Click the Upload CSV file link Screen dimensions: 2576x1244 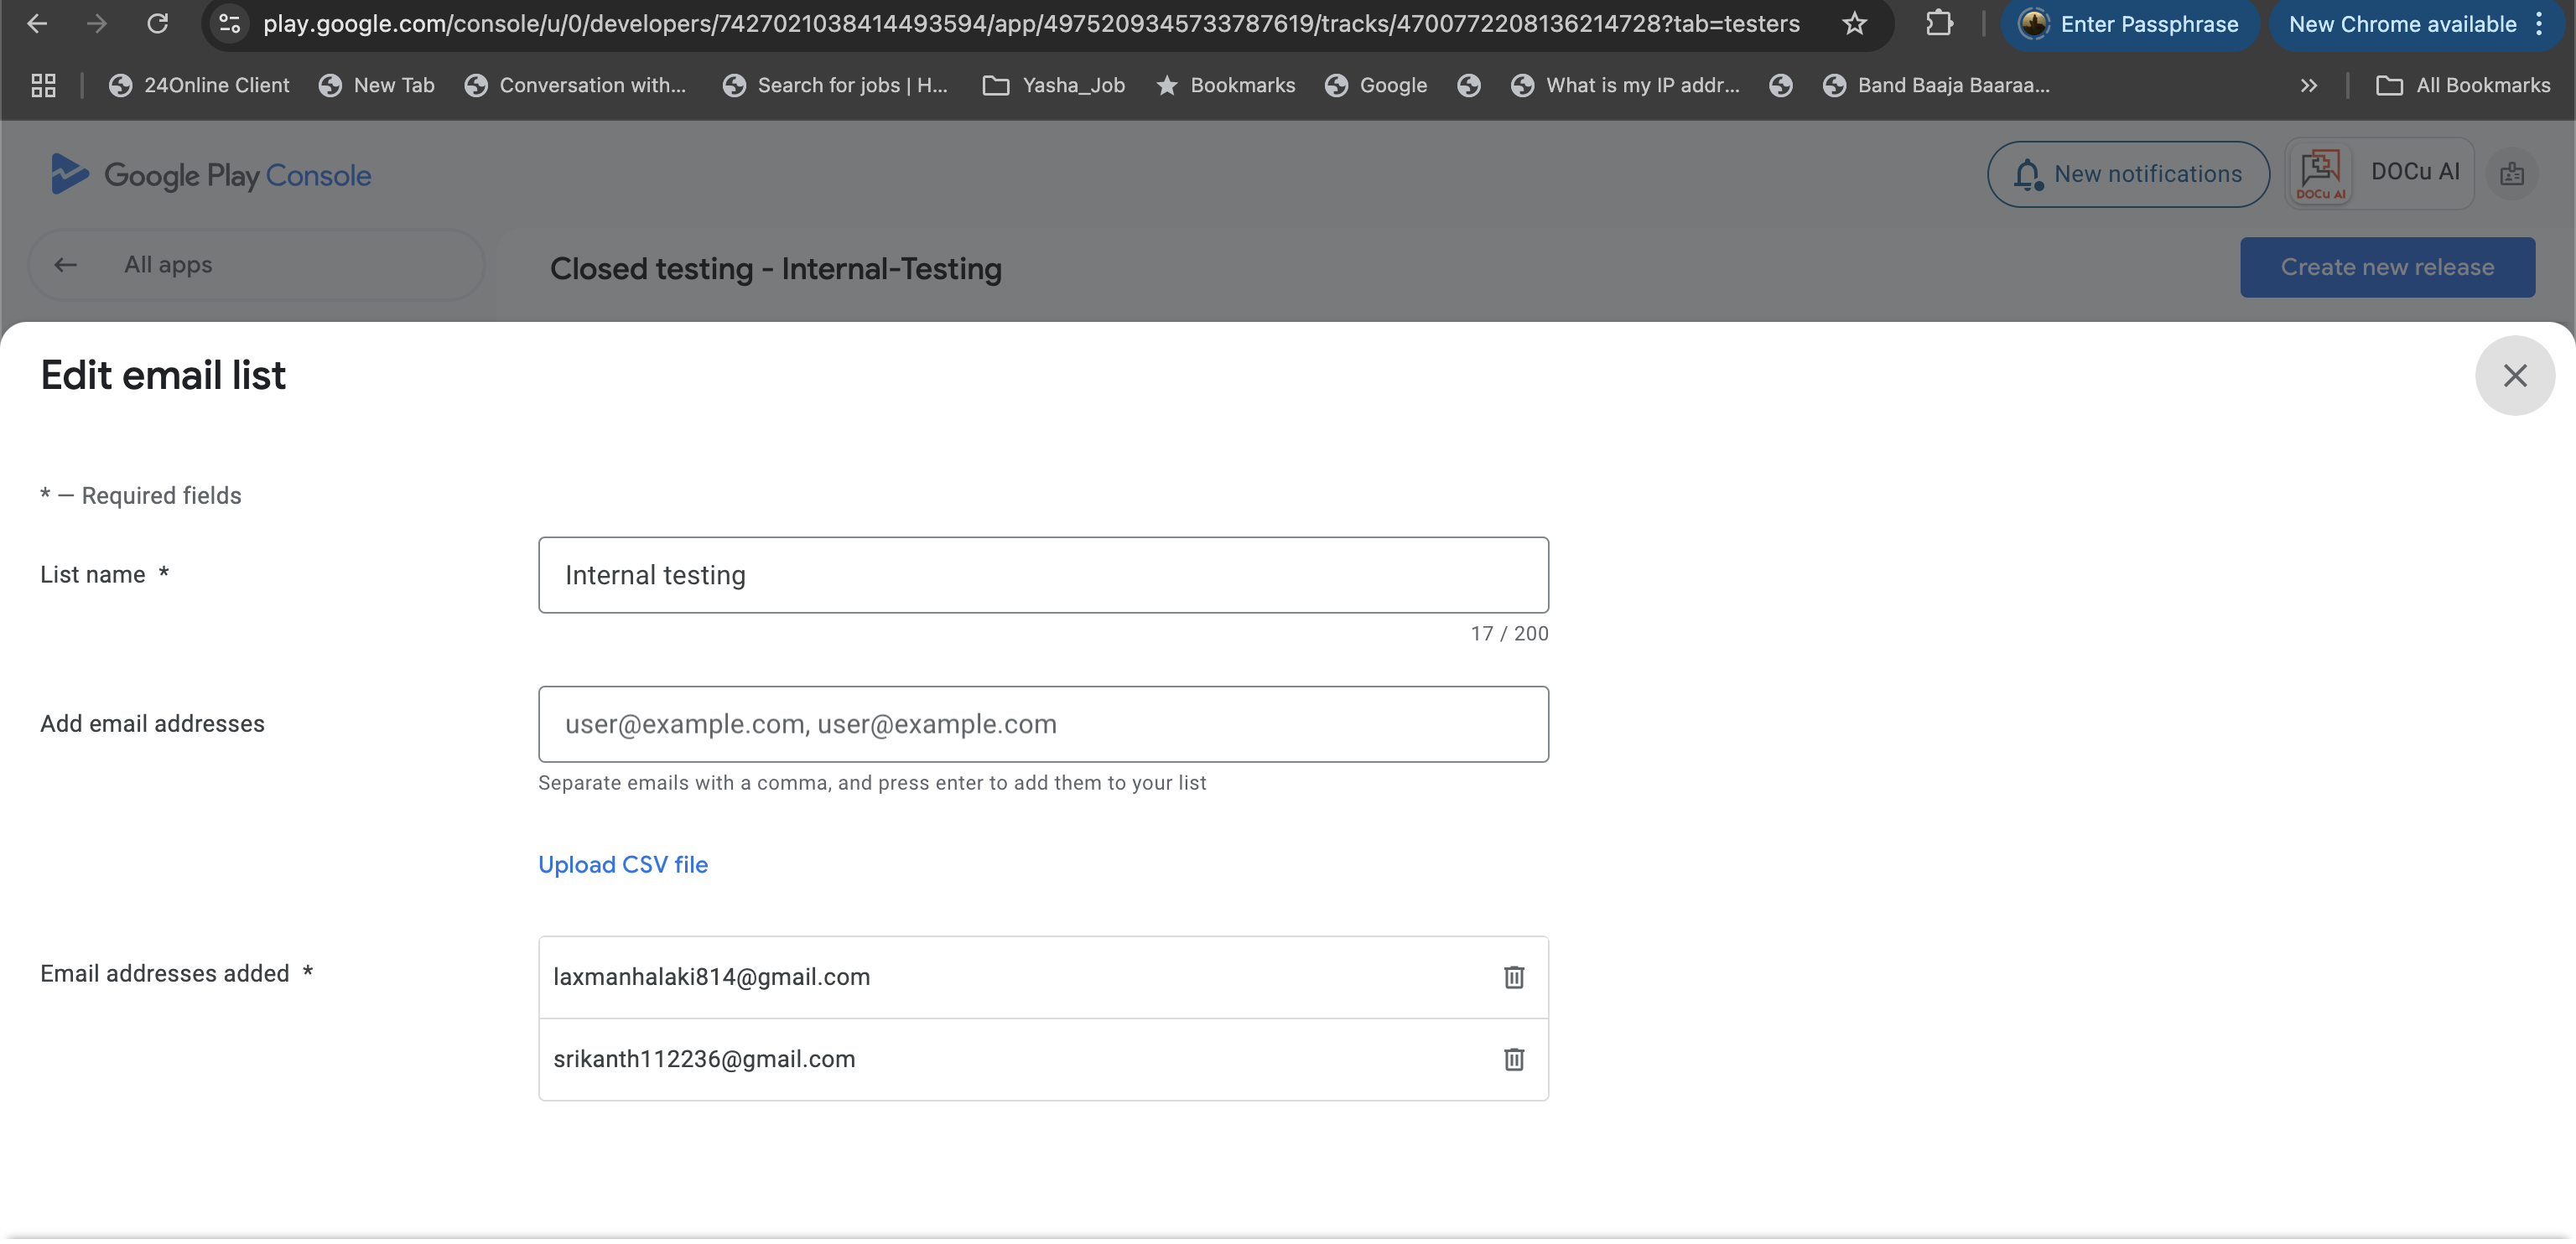tap(622, 865)
